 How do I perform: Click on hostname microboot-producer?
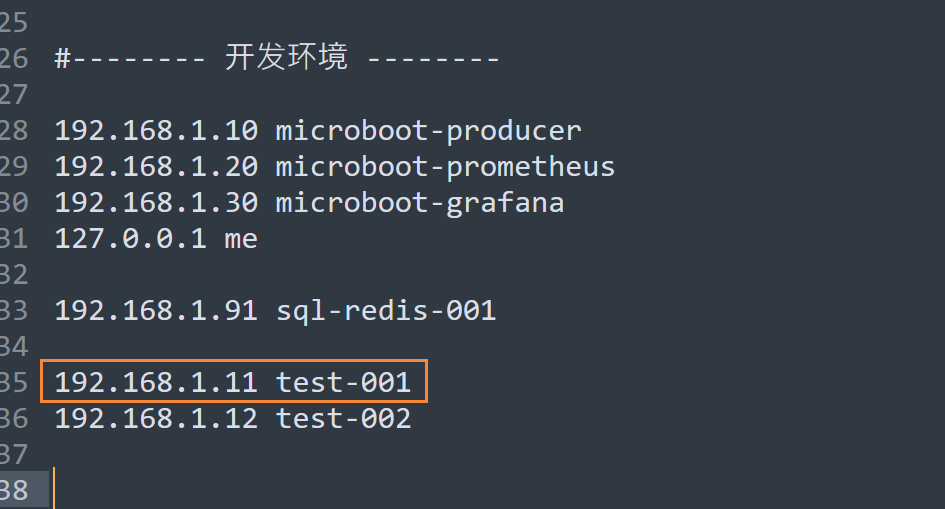428,131
